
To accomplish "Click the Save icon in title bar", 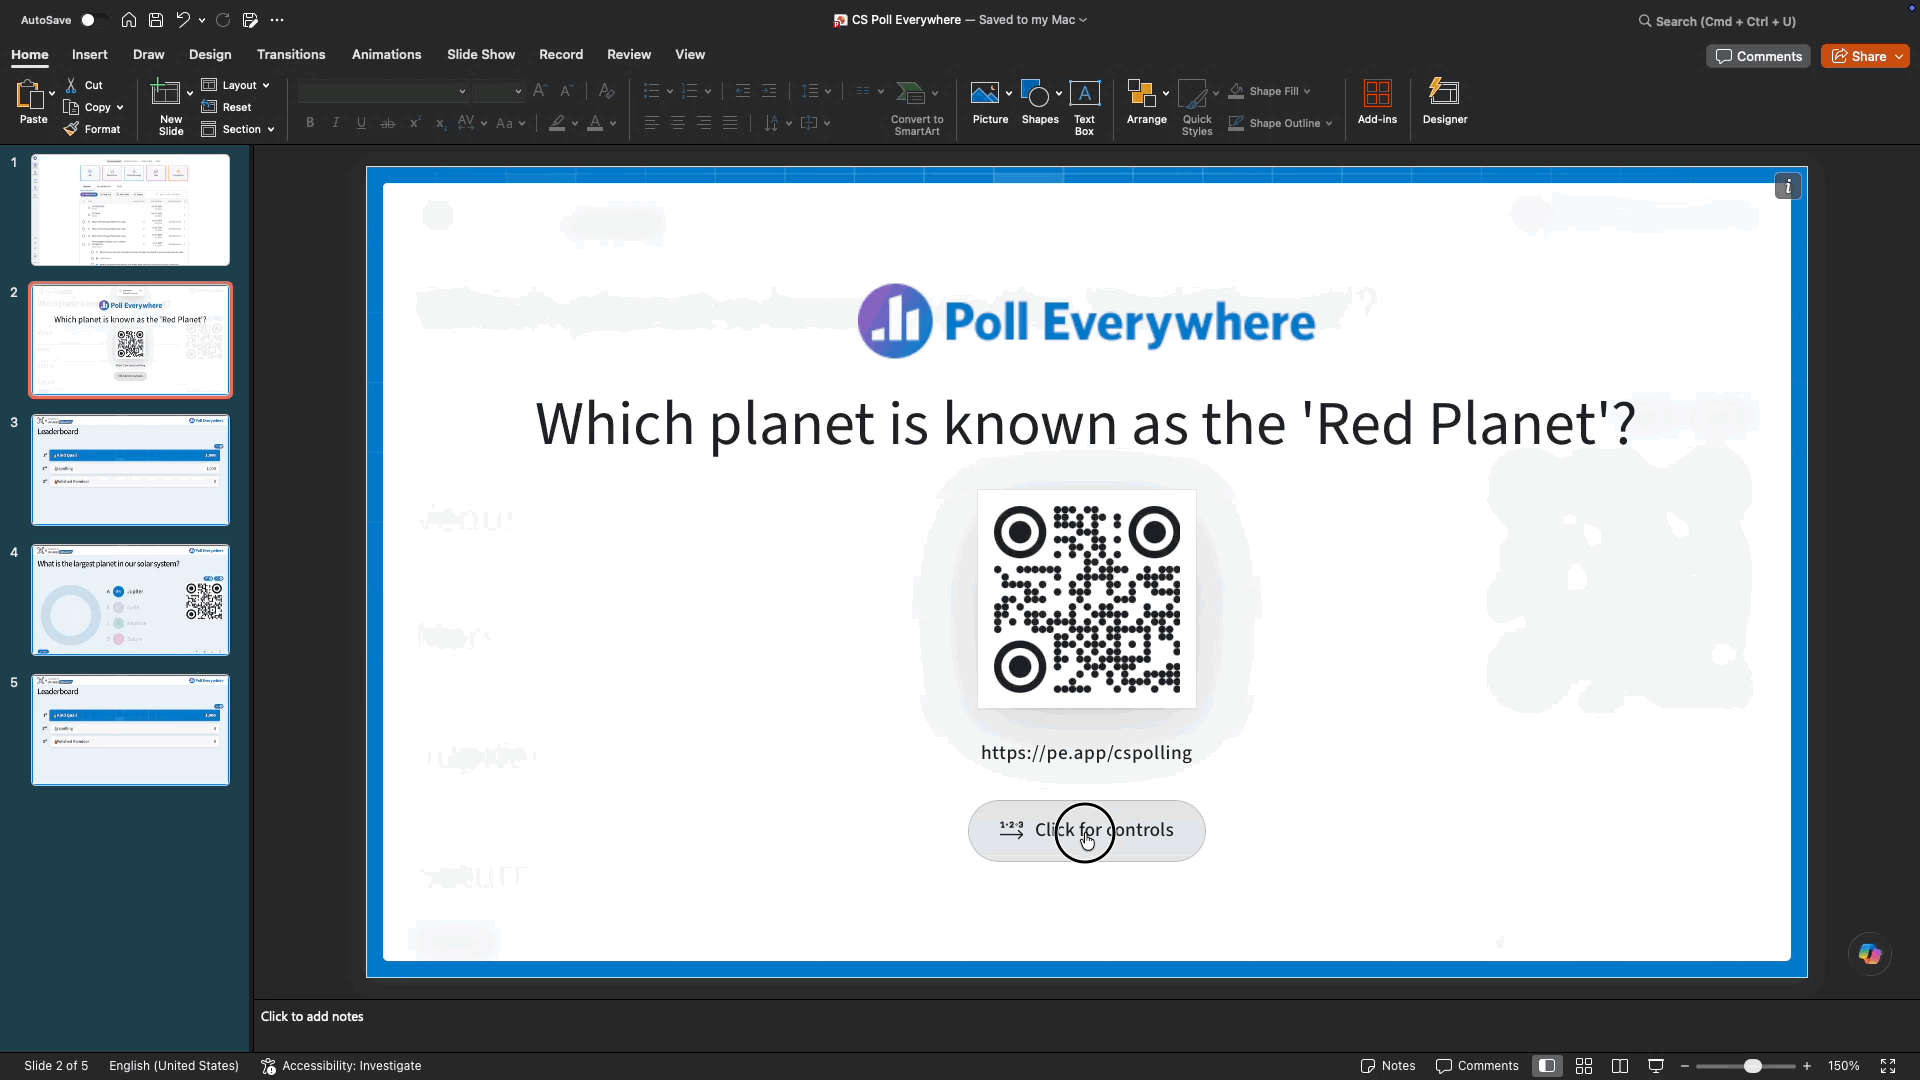I will coord(156,20).
